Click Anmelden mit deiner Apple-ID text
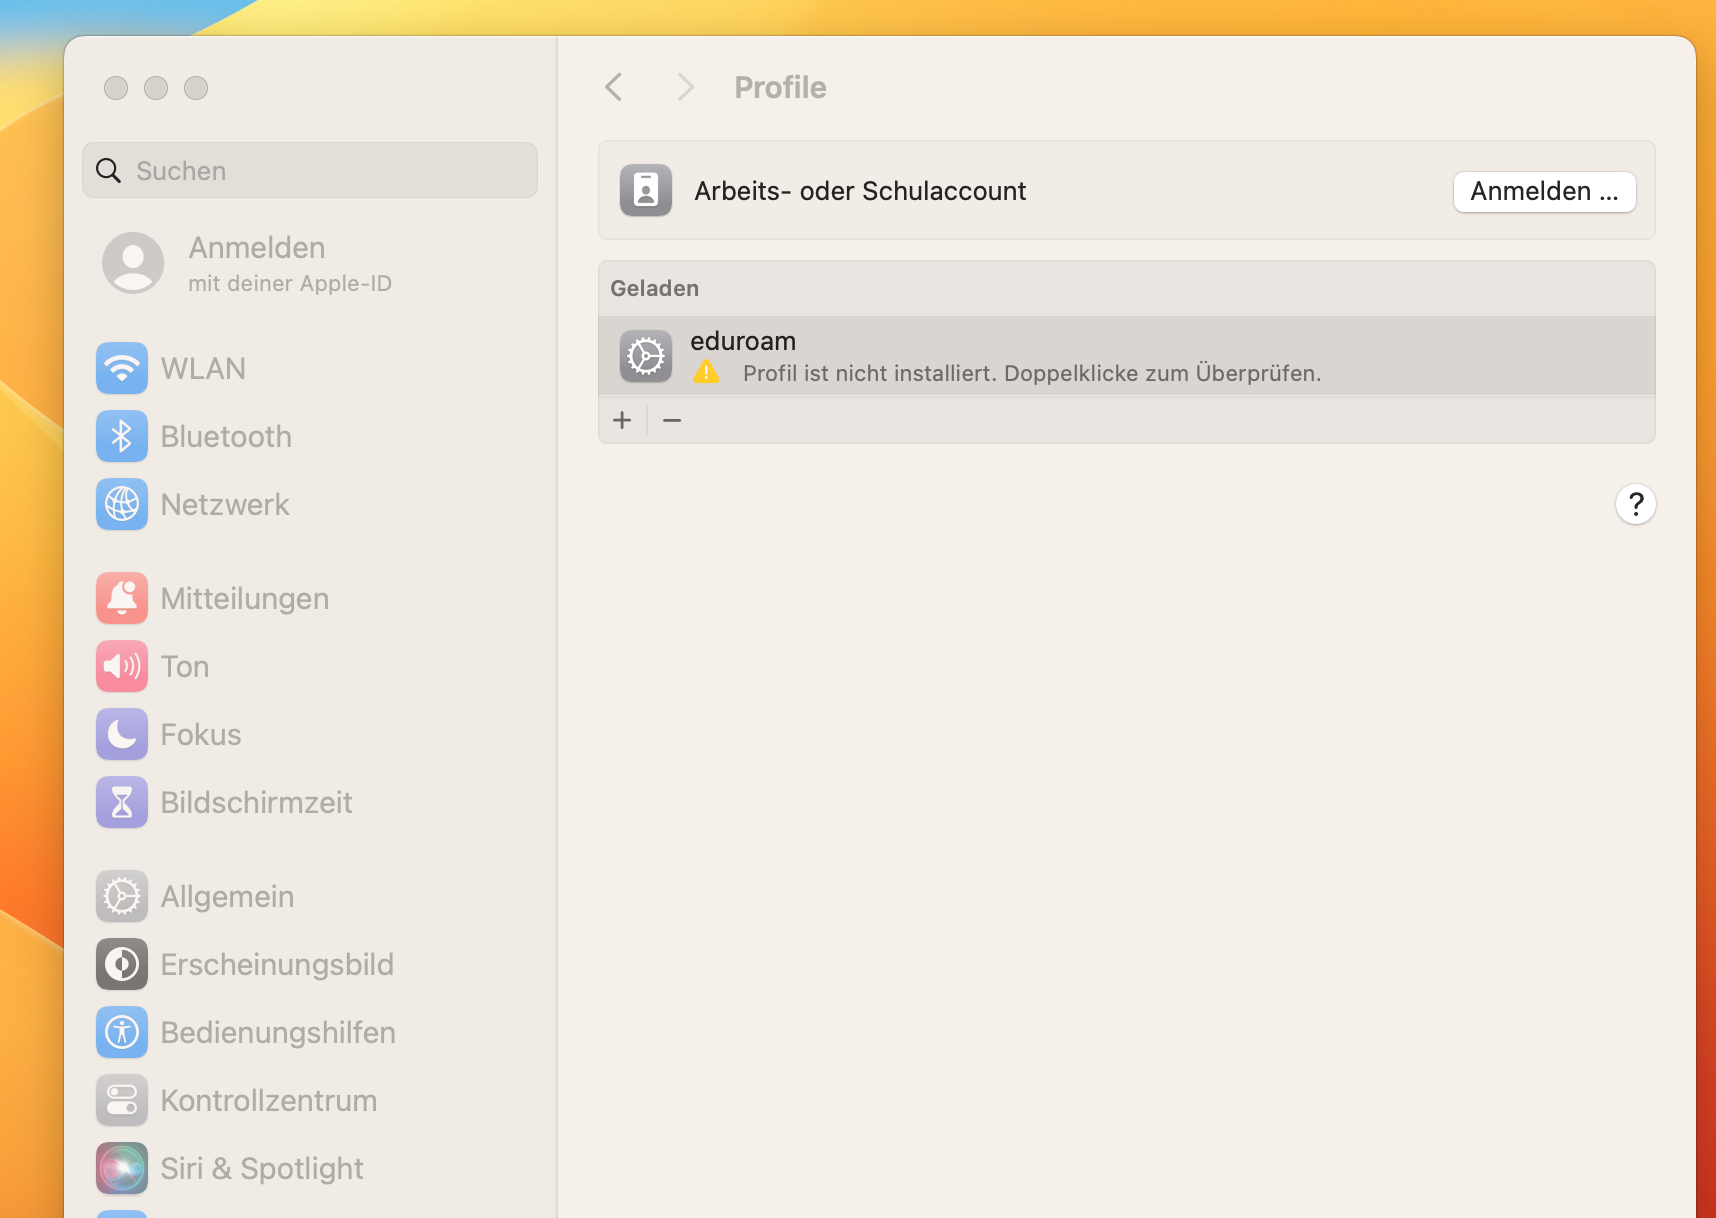1716x1218 pixels. pos(290,264)
